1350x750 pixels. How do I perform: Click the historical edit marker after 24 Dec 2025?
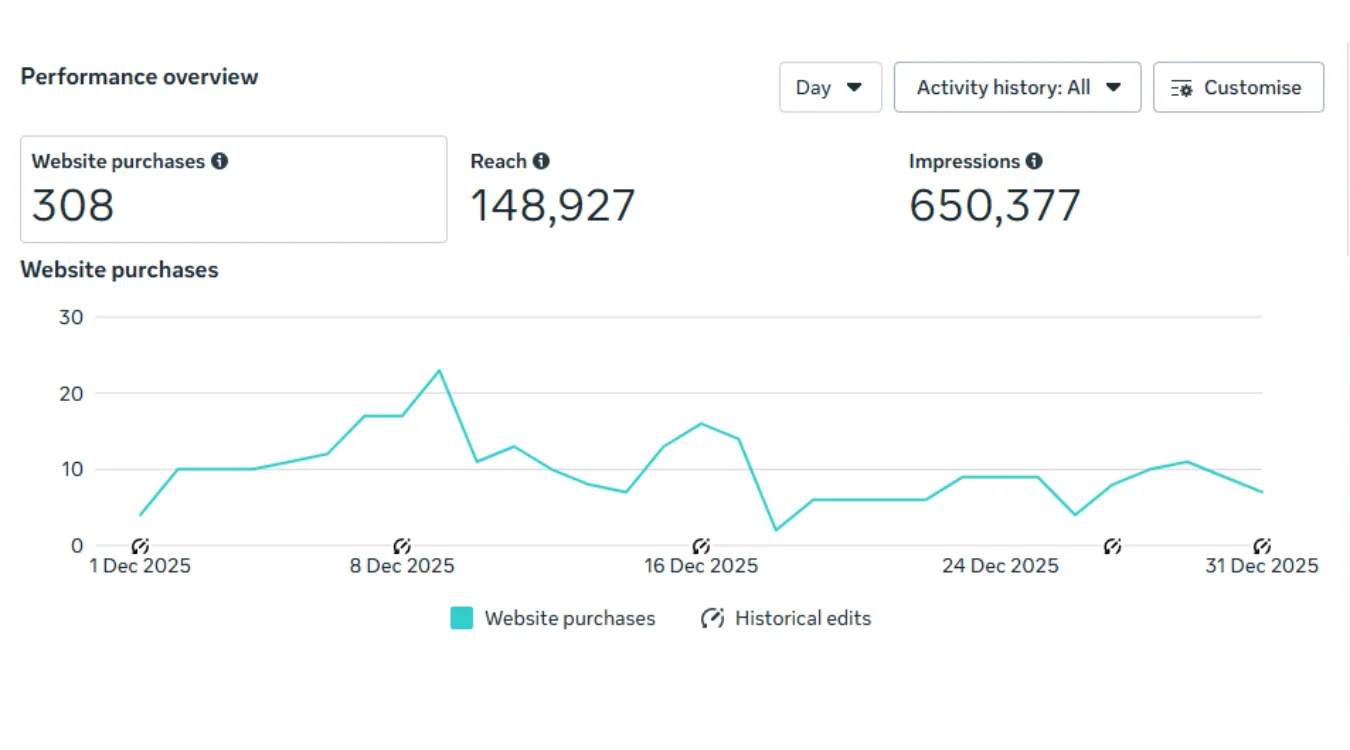click(x=1112, y=546)
